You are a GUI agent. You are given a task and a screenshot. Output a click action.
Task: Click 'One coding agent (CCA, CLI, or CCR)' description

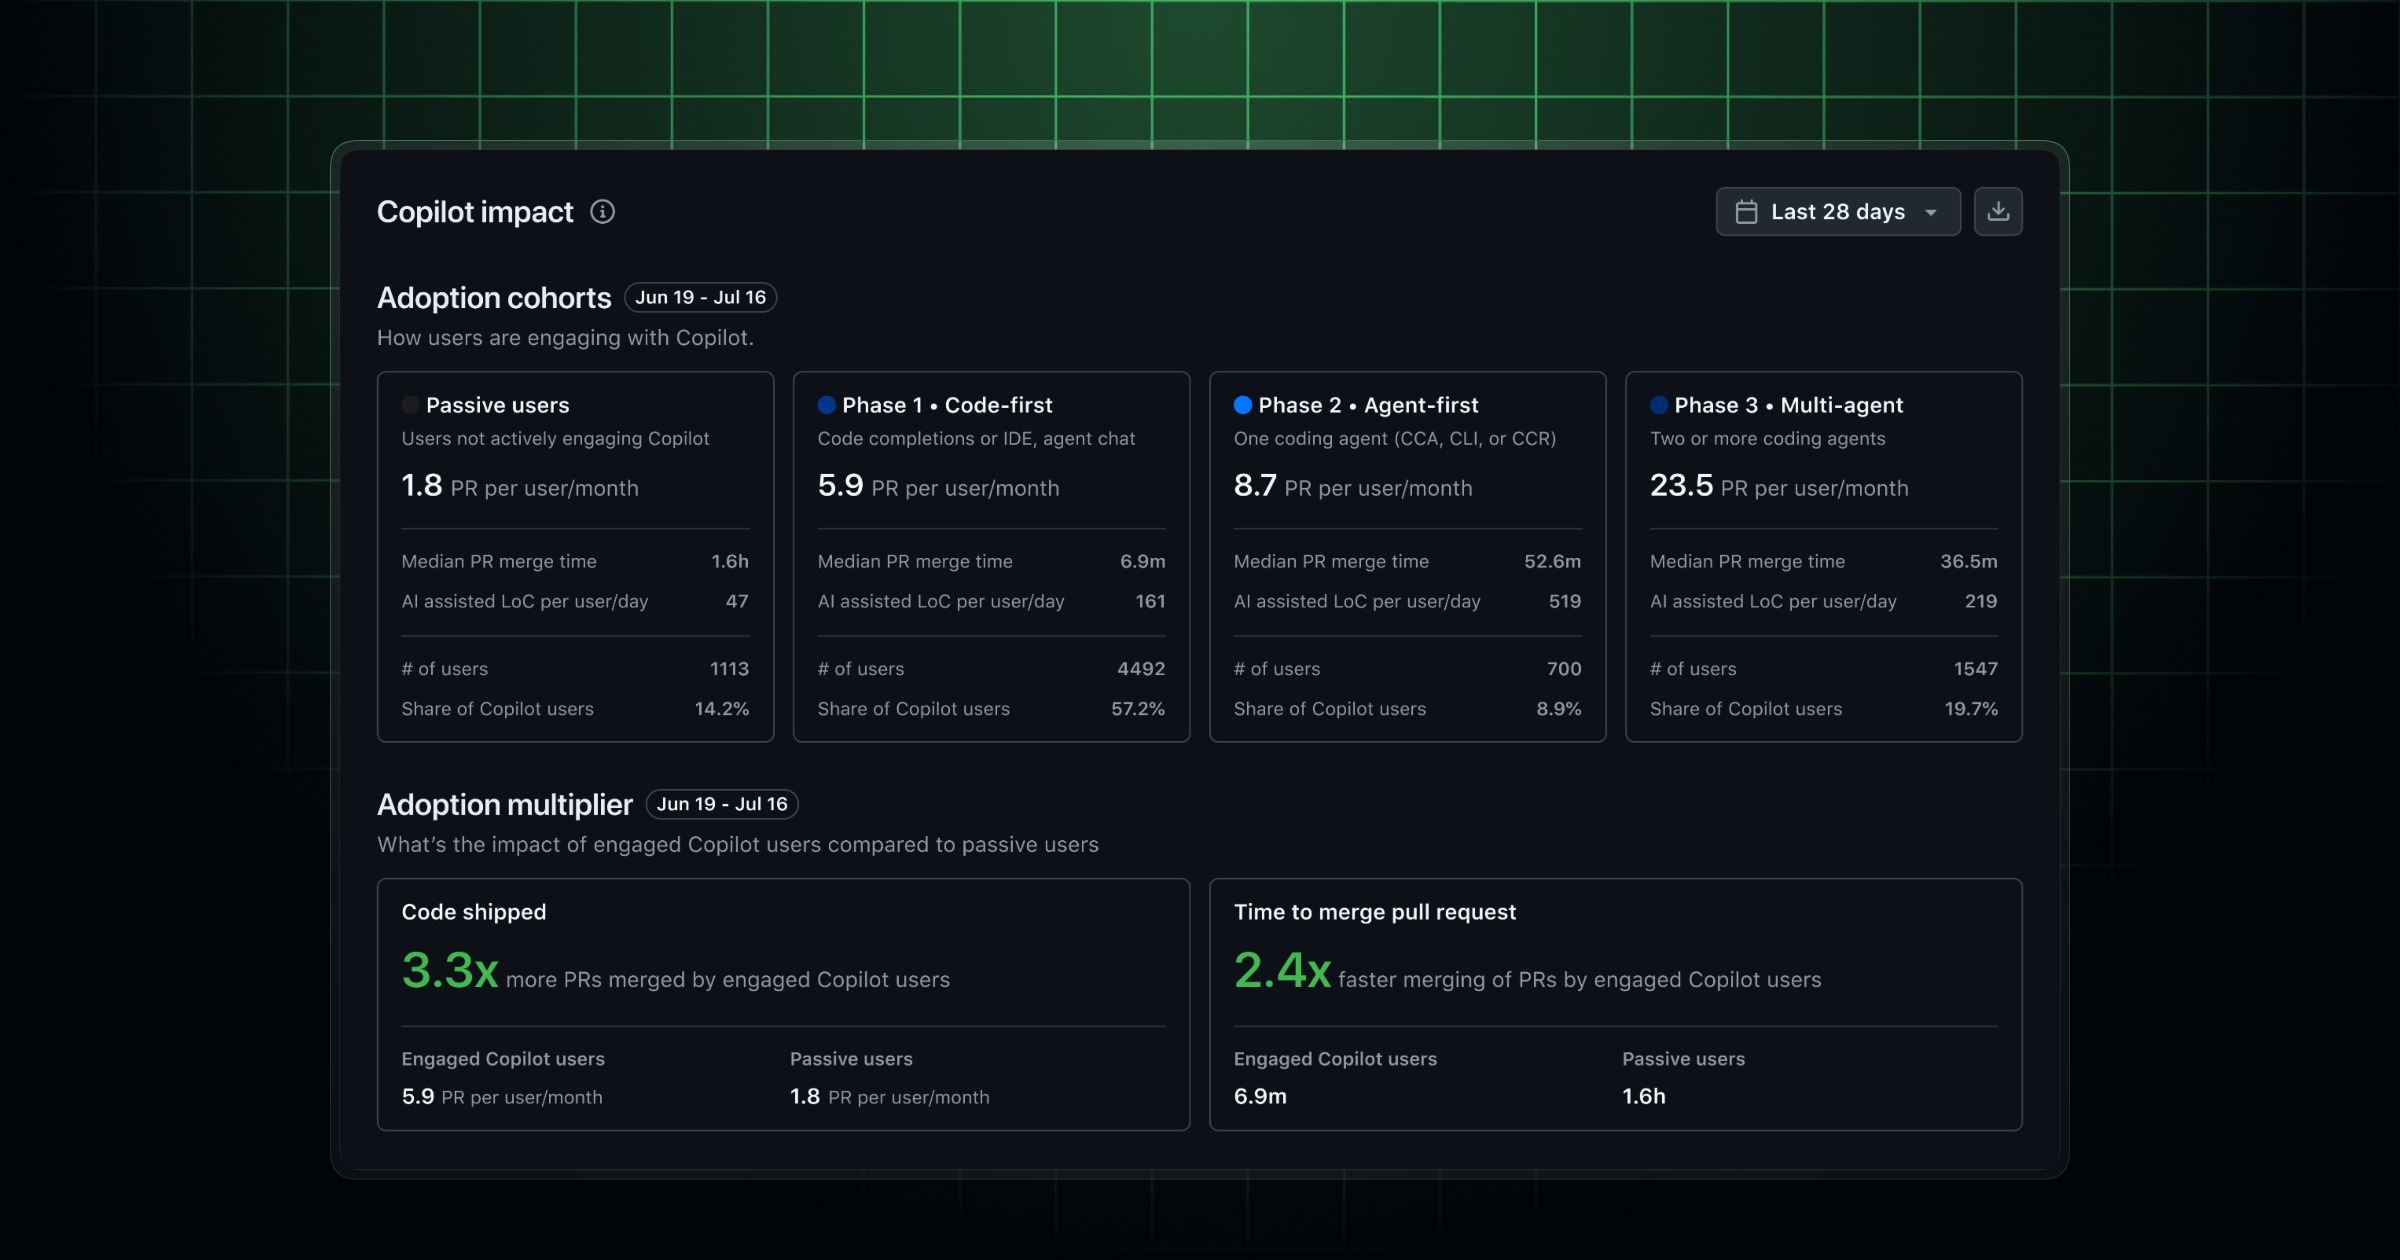[x=1395, y=439]
